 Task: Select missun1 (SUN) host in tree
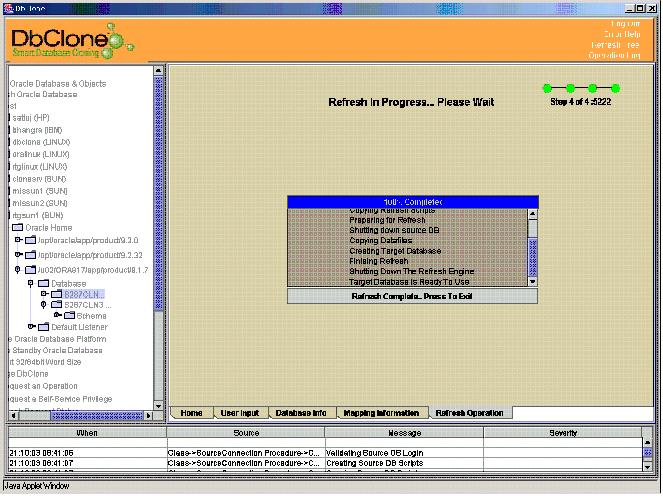point(40,191)
